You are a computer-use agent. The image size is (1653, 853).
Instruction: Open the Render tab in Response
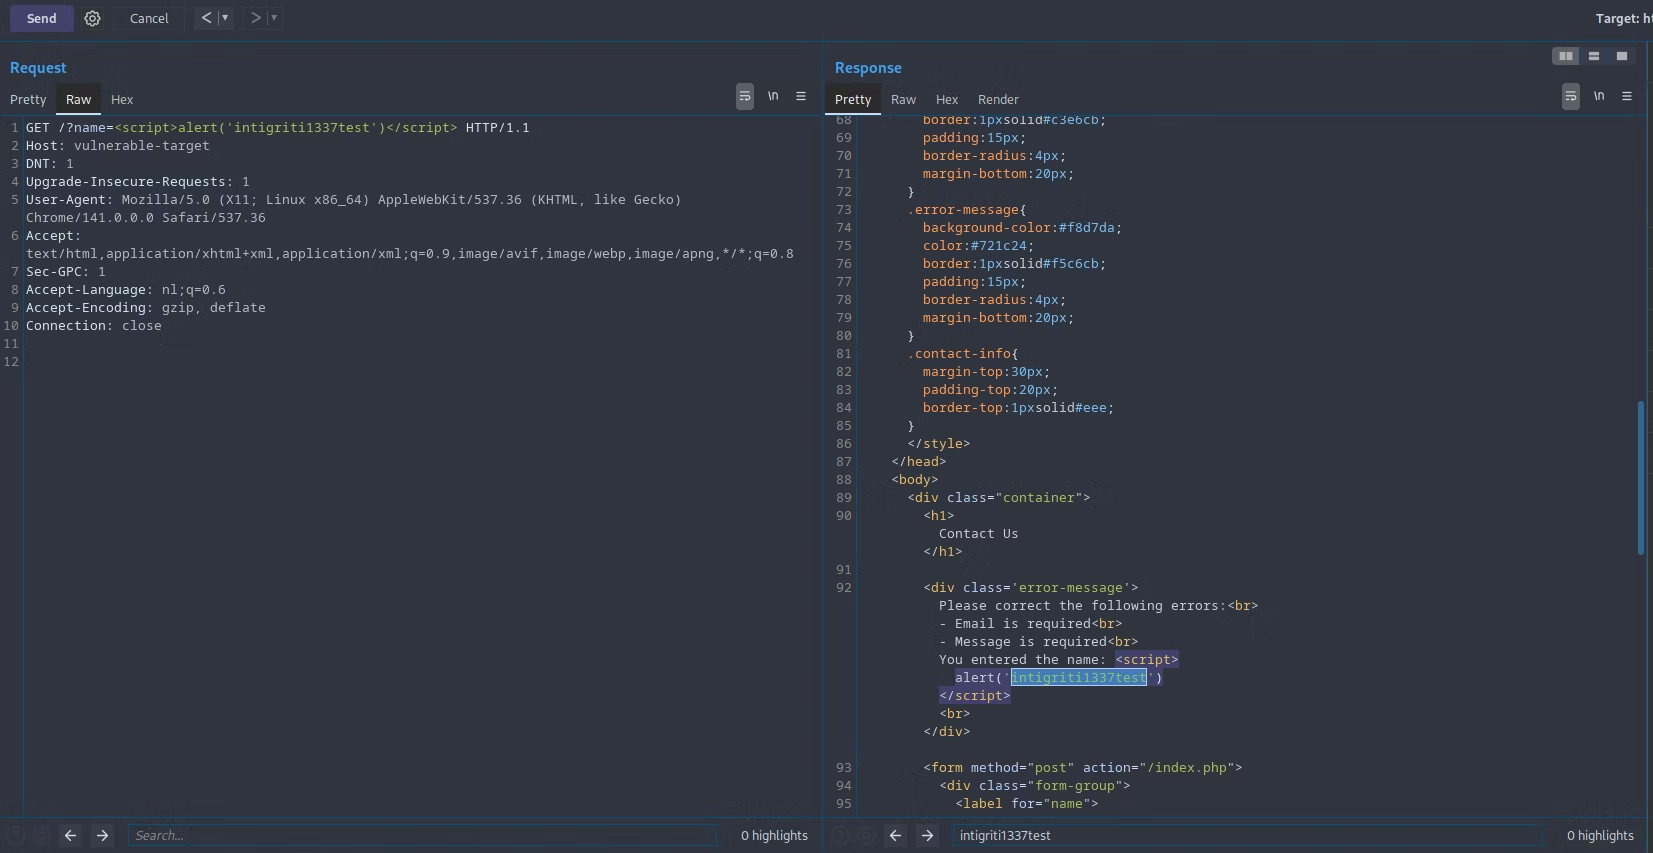coord(998,99)
